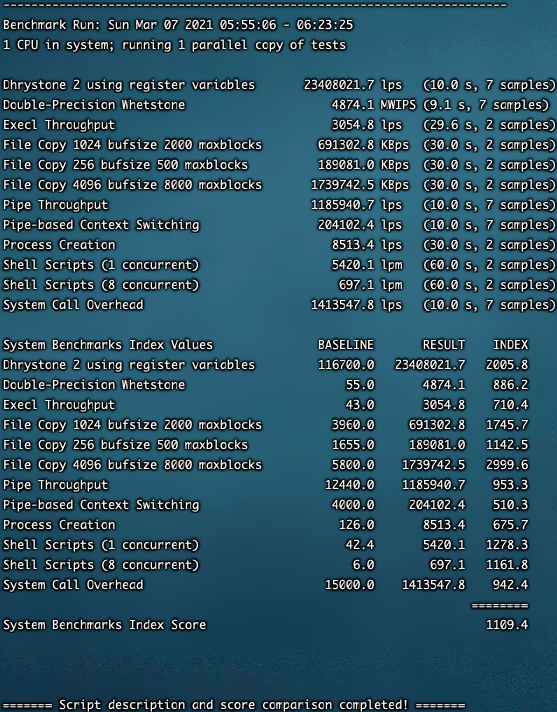Click baseline value "42.4" for Shell Scripts

pos(360,544)
